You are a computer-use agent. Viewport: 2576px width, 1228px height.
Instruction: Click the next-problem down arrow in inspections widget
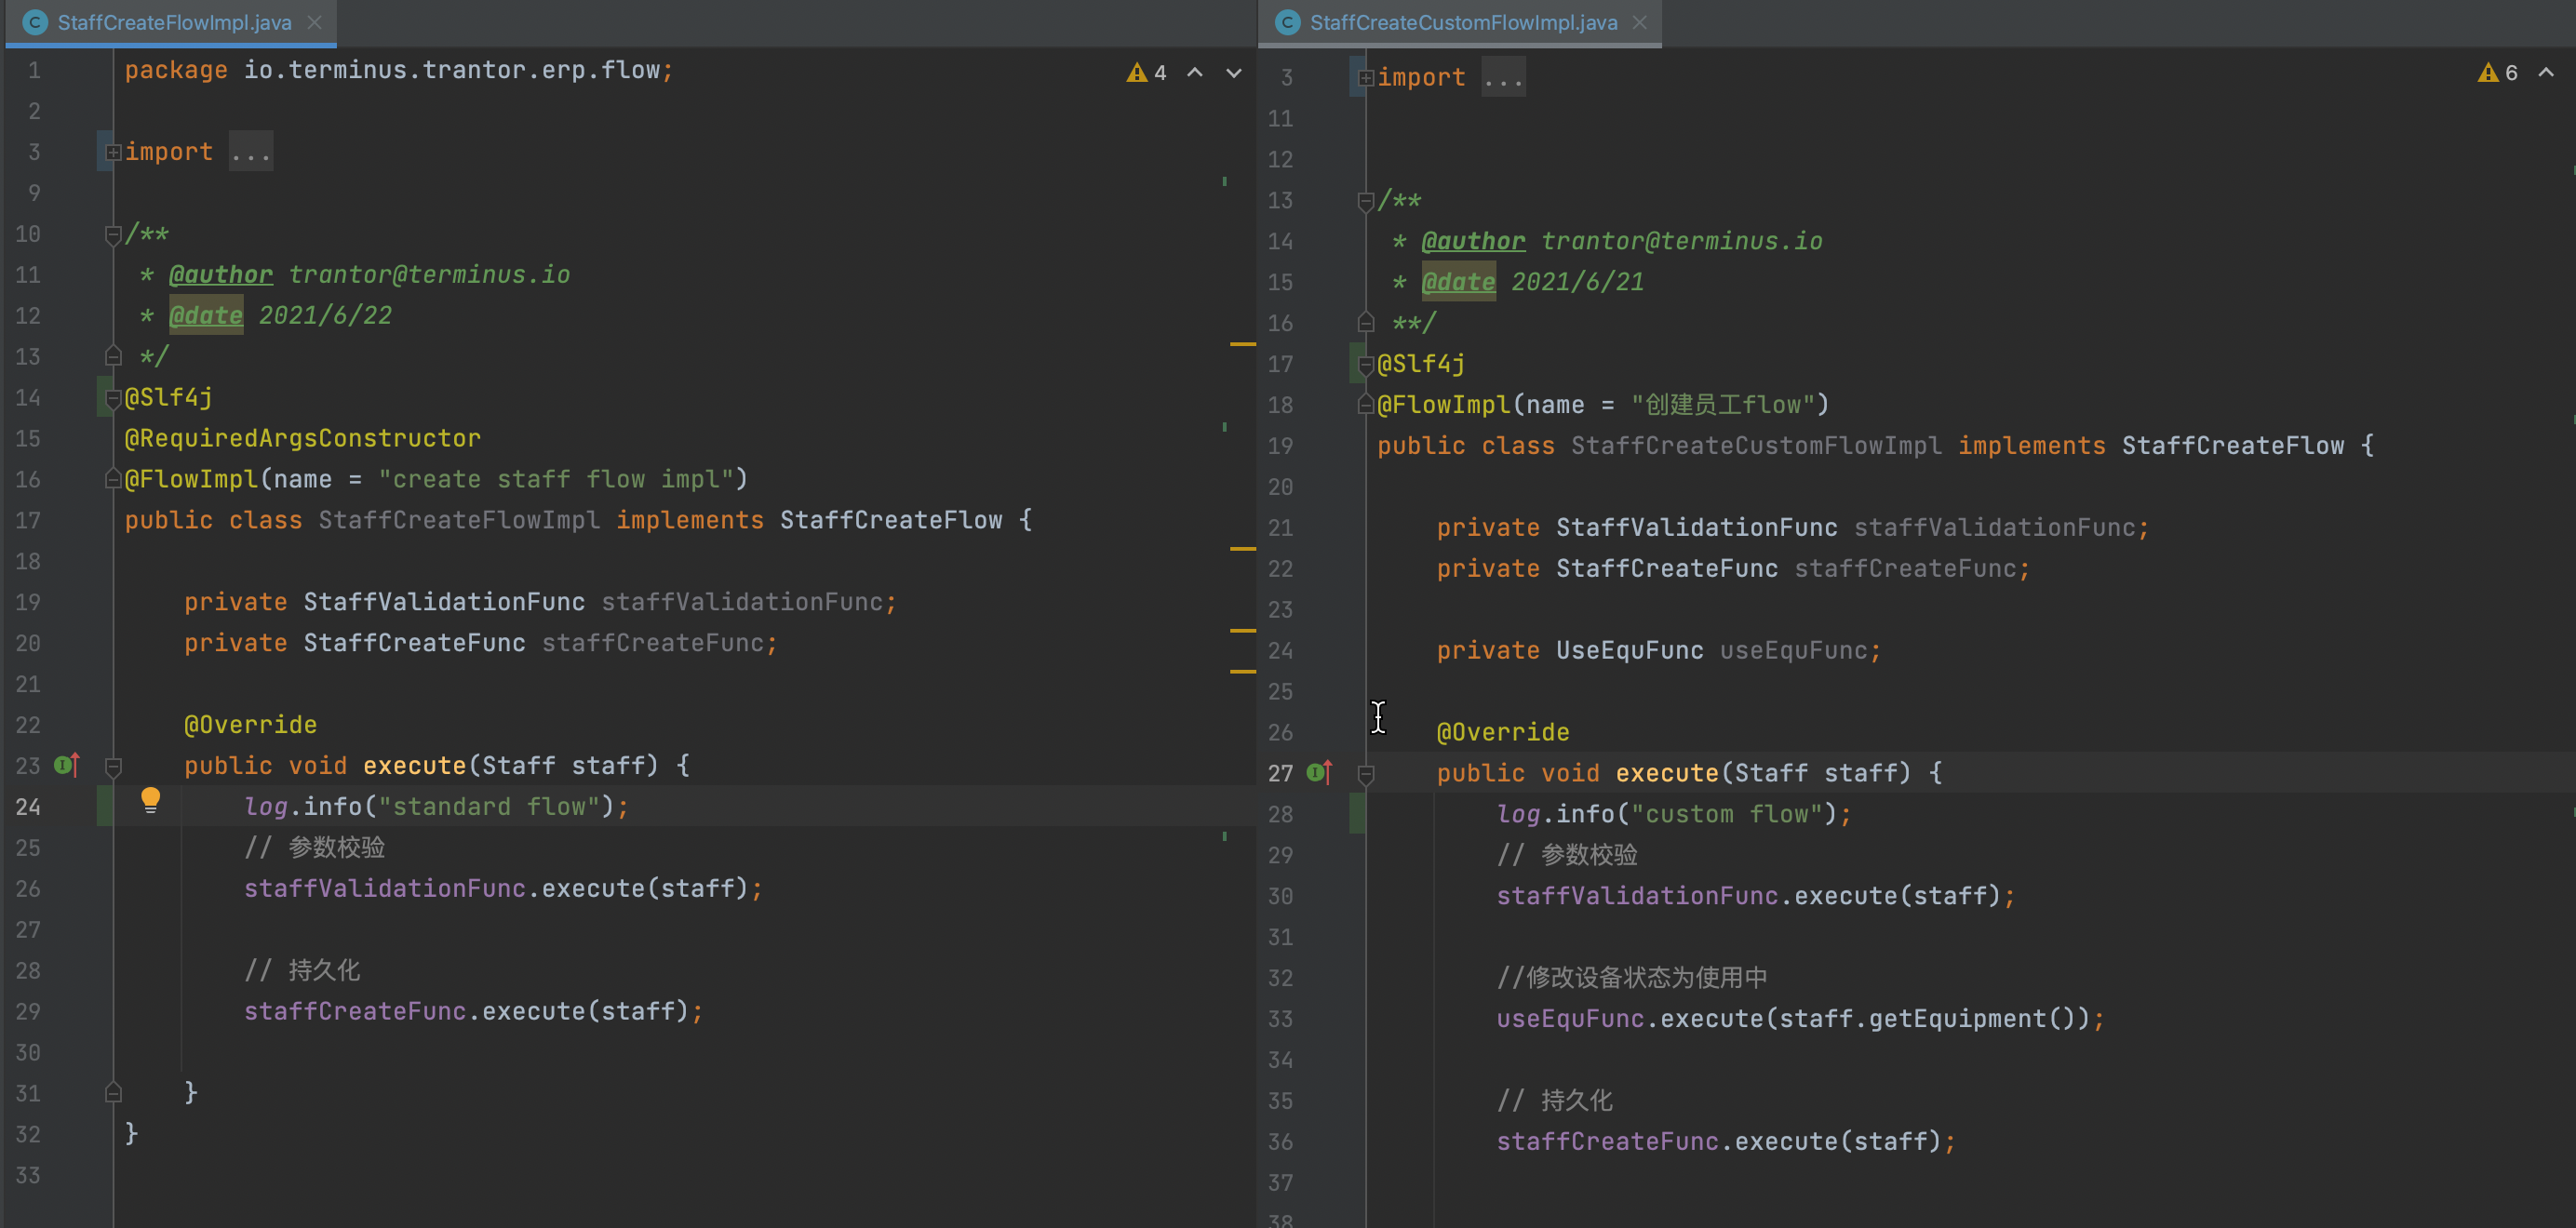tap(1232, 73)
